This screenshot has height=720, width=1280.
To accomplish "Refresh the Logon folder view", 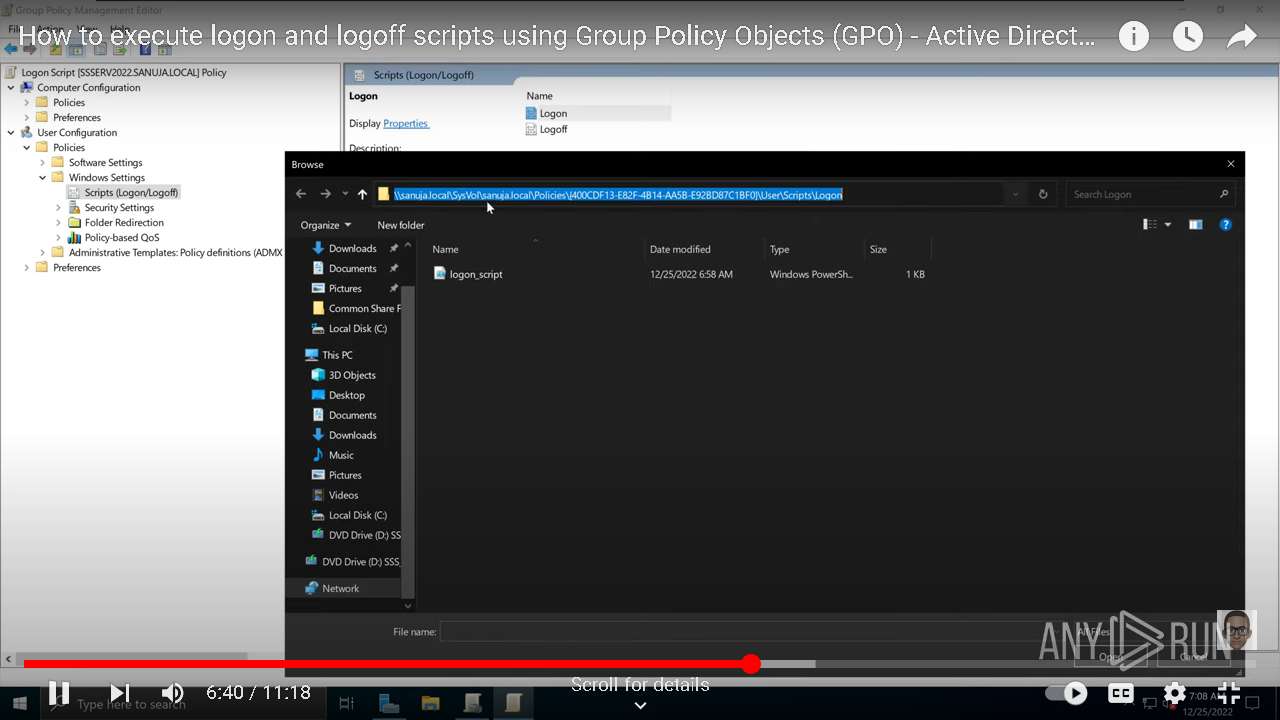I will click(1043, 194).
